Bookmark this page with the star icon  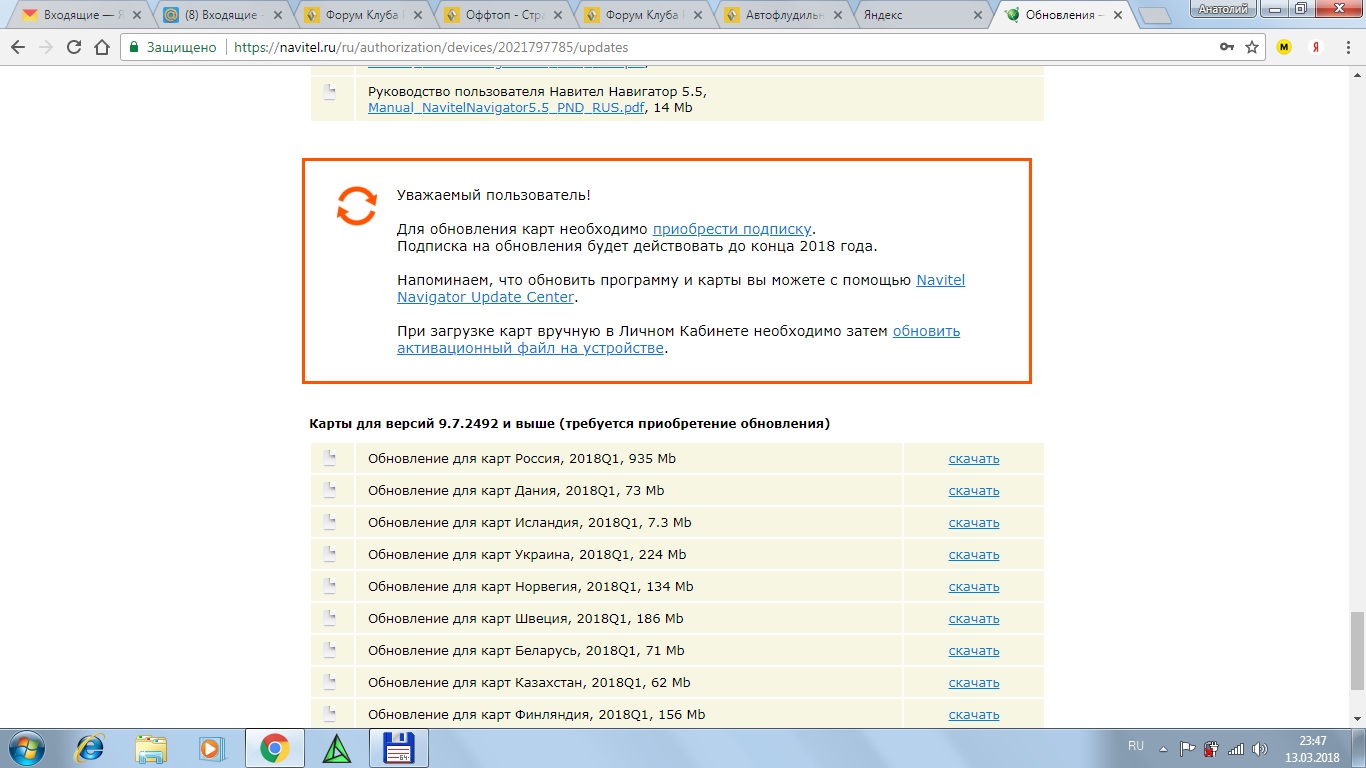[x=1251, y=47]
